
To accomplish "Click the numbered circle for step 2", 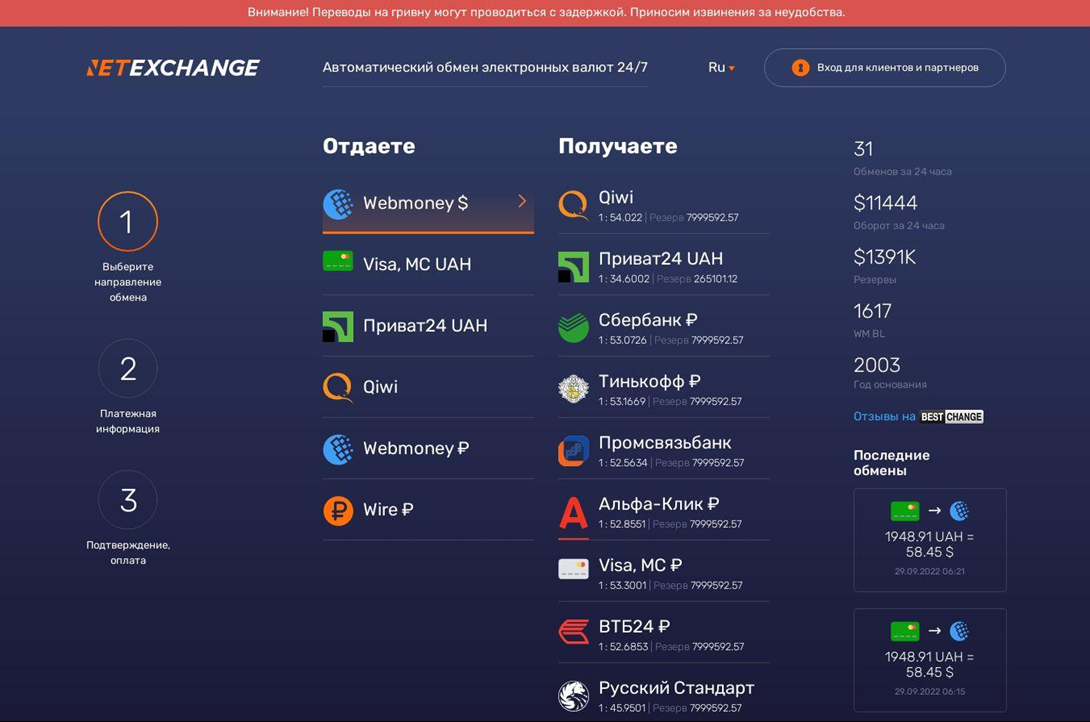I will pyautogui.click(x=127, y=368).
